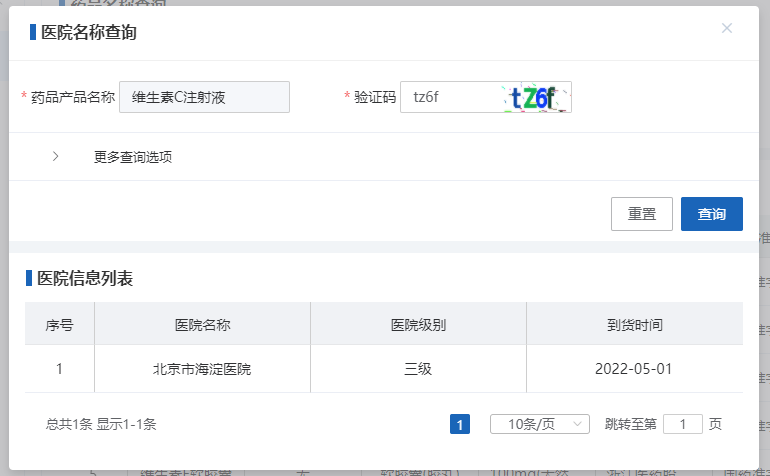
Task: Expand the chevron beside 更多查询选项
Action: point(55,156)
